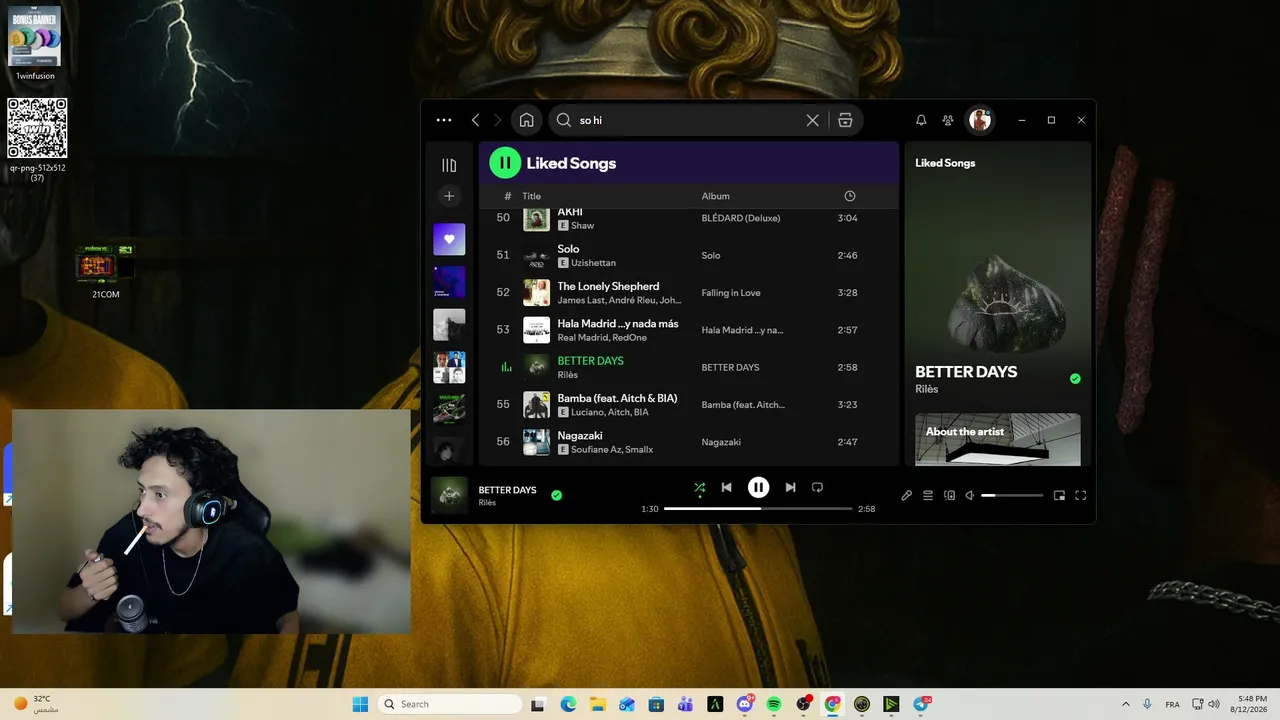The height and width of the screenshot is (720, 1280).
Task: Go back in Spotify navigation
Action: coord(475,120)
